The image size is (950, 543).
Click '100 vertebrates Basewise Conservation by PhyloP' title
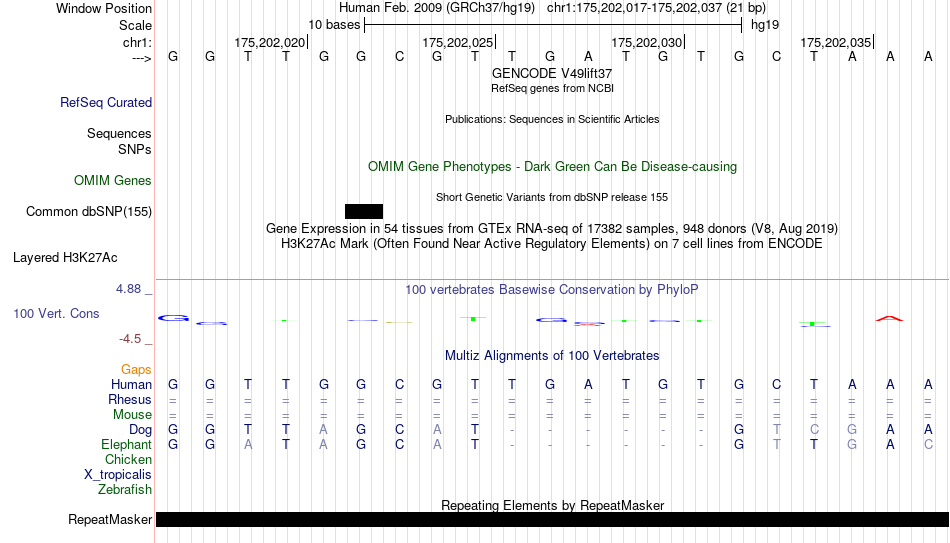552,290
